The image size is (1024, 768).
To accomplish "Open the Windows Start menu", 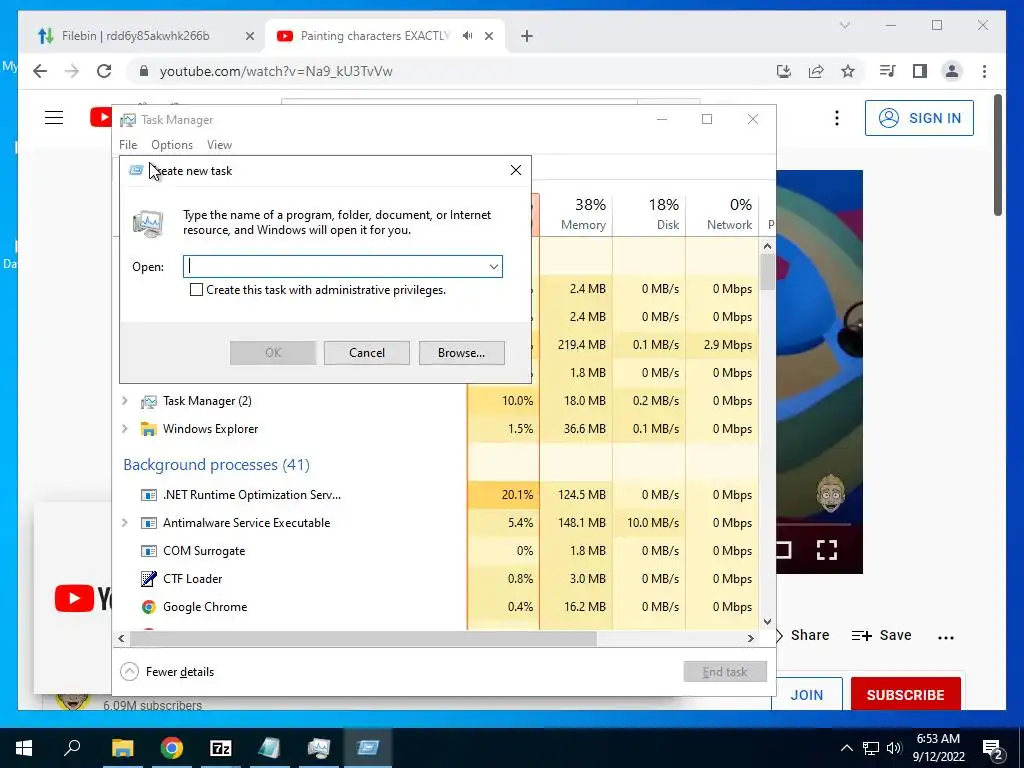I will pos(24,748).
